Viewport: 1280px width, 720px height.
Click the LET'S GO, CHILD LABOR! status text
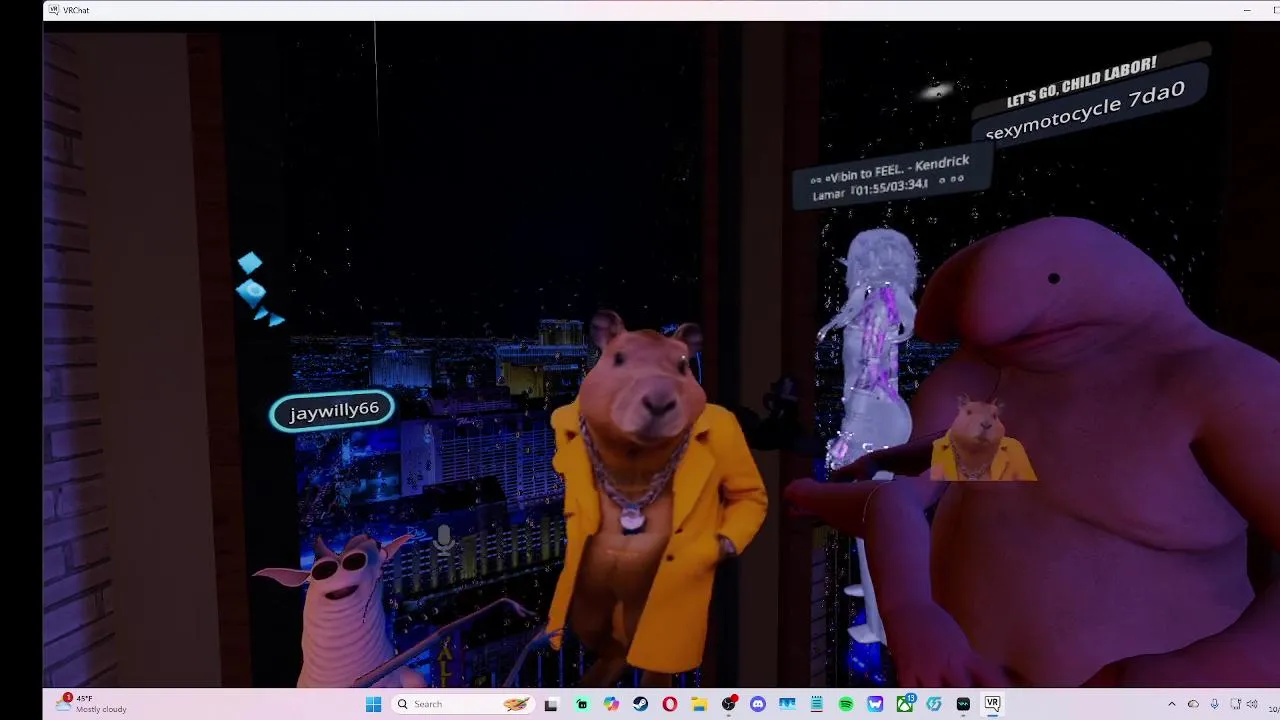[x=1081, y=83]
